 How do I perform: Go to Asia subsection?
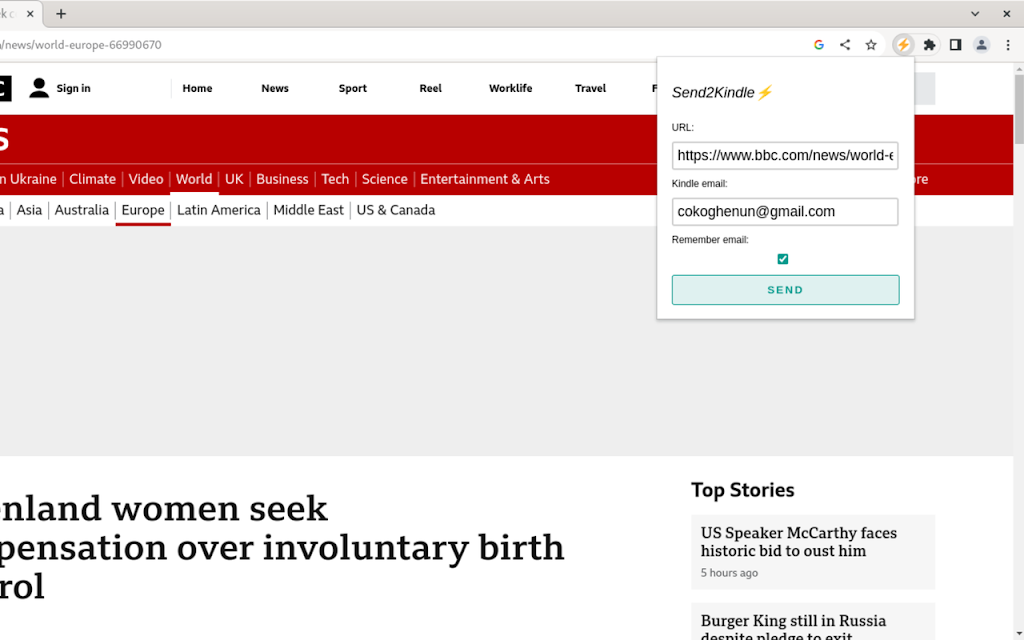(x=29, y=210)
